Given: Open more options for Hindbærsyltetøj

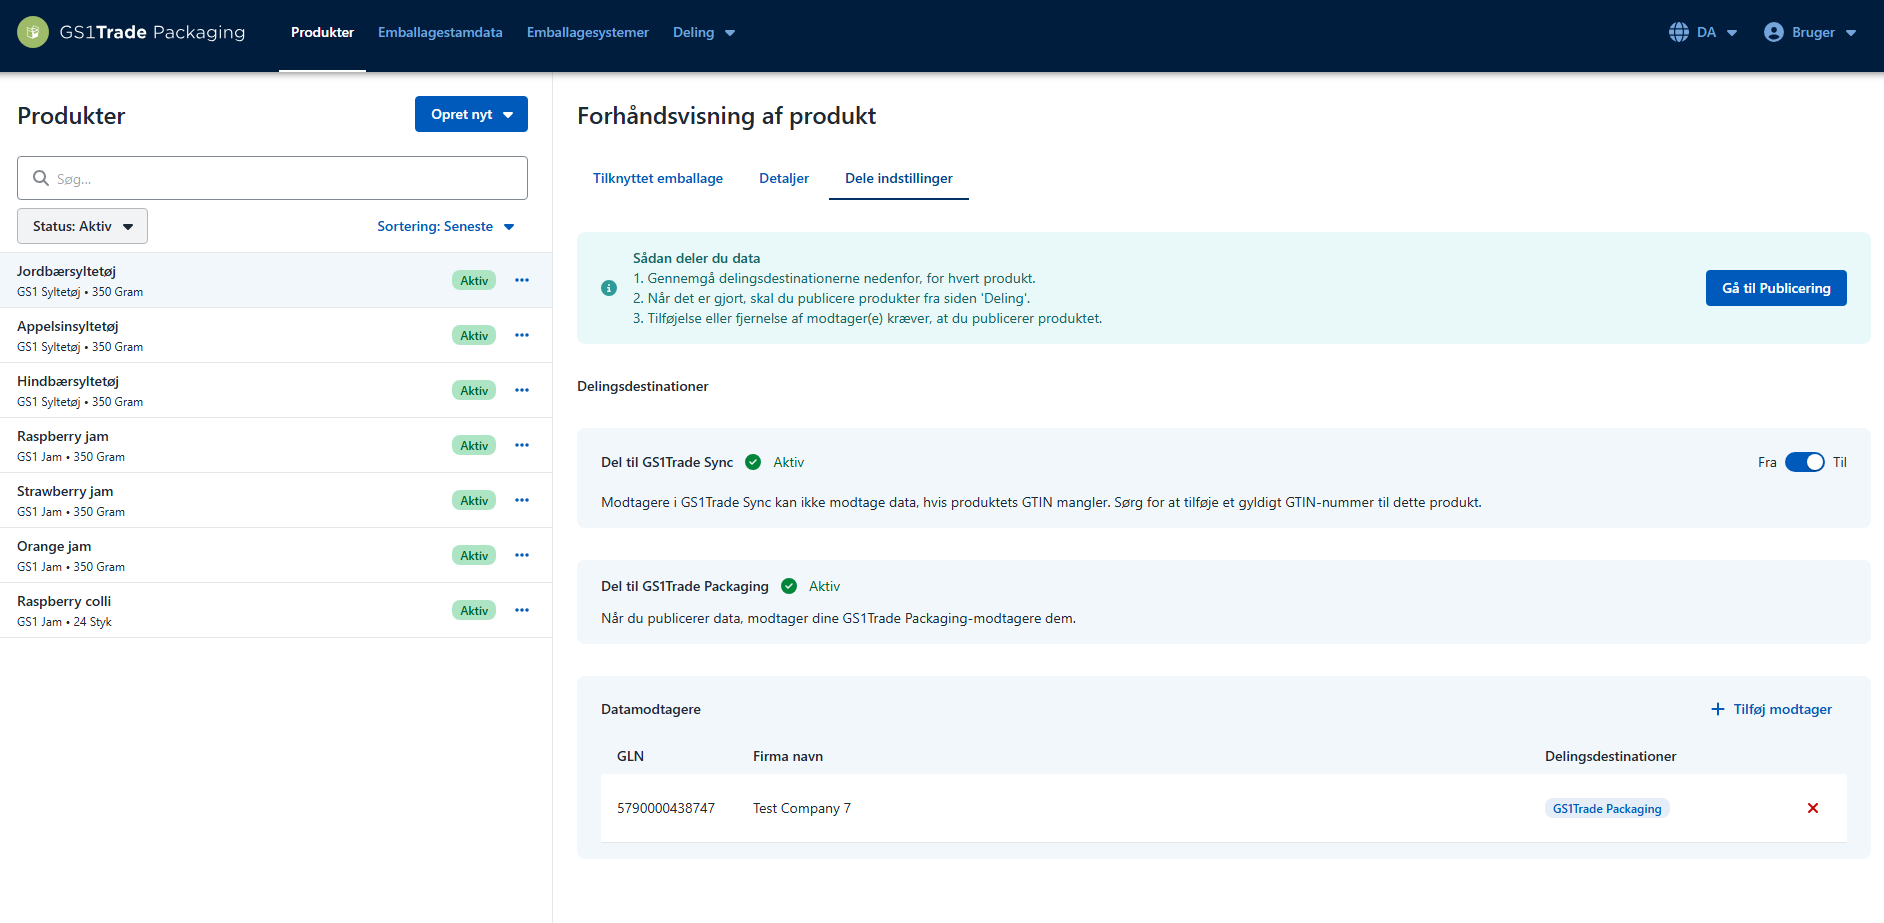Looking at the screenshot, I should 522,390.
